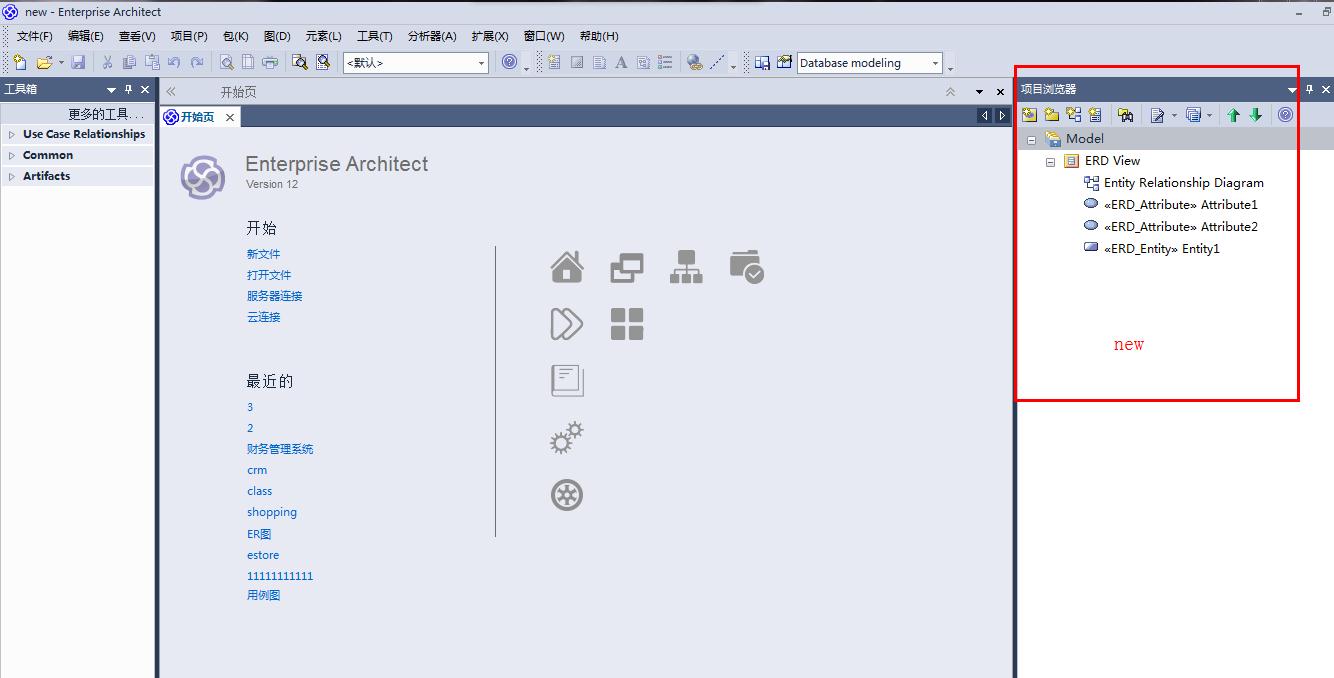Click the globe hyperlink toolbar icon
This screenshot has width=1334, height=678.
click(x=695, y=62)
